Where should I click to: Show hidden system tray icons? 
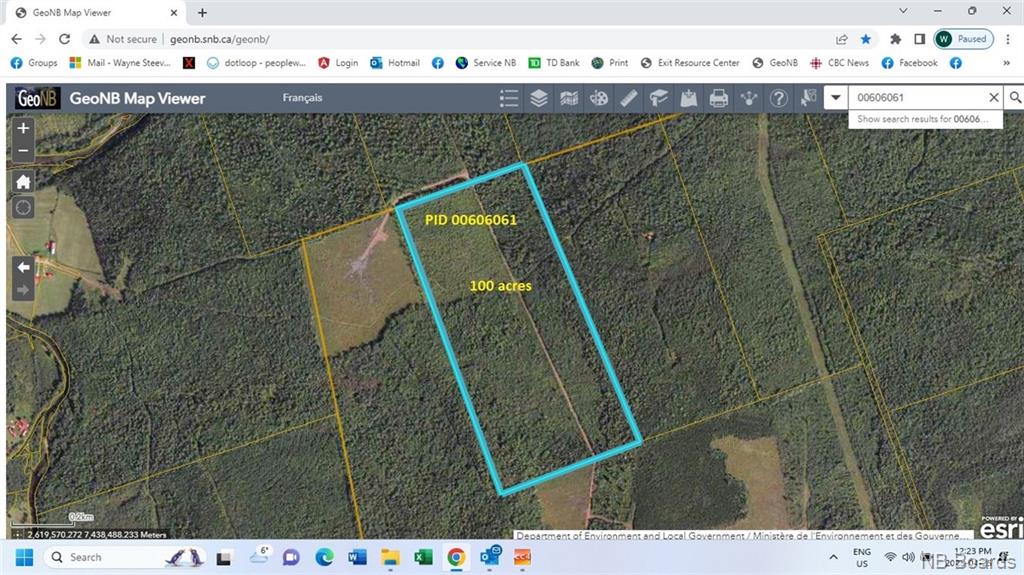[833, 557]
